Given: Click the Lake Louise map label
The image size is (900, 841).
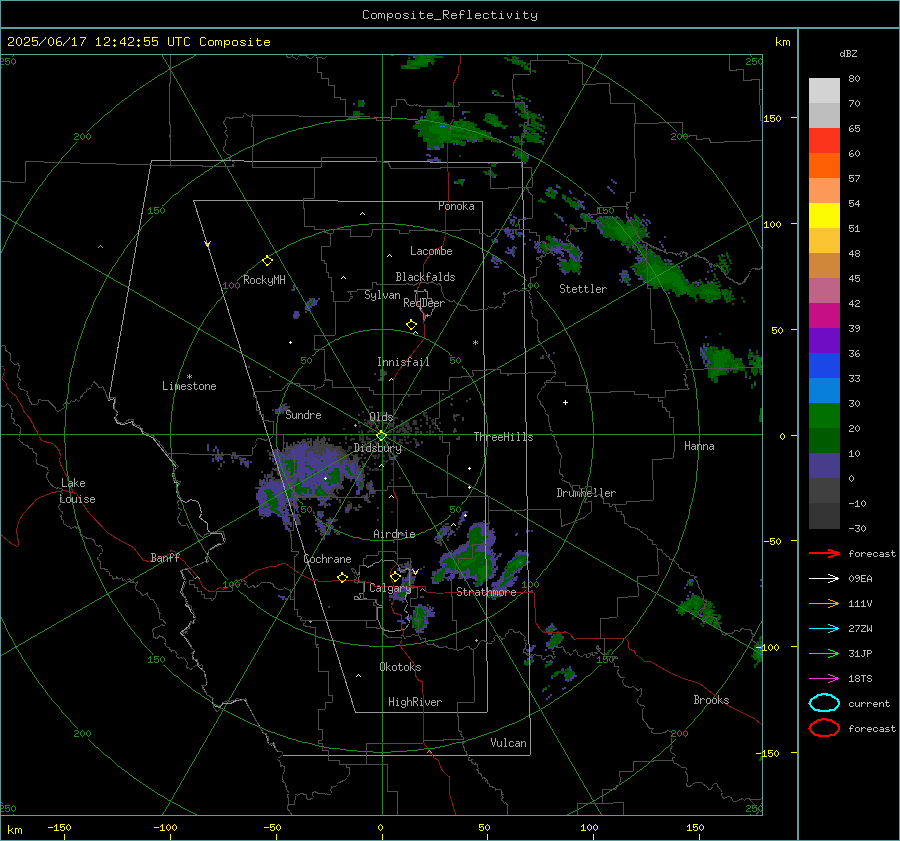Looking at the screenshot, I should tap(77, 491).
